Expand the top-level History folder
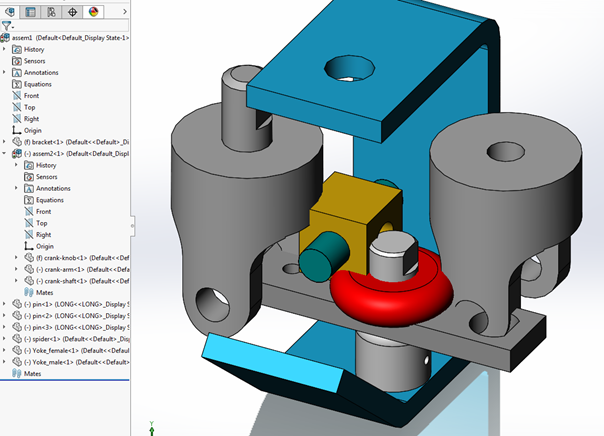The height and width of the screenshot is (436, 604). click(5, 49)
